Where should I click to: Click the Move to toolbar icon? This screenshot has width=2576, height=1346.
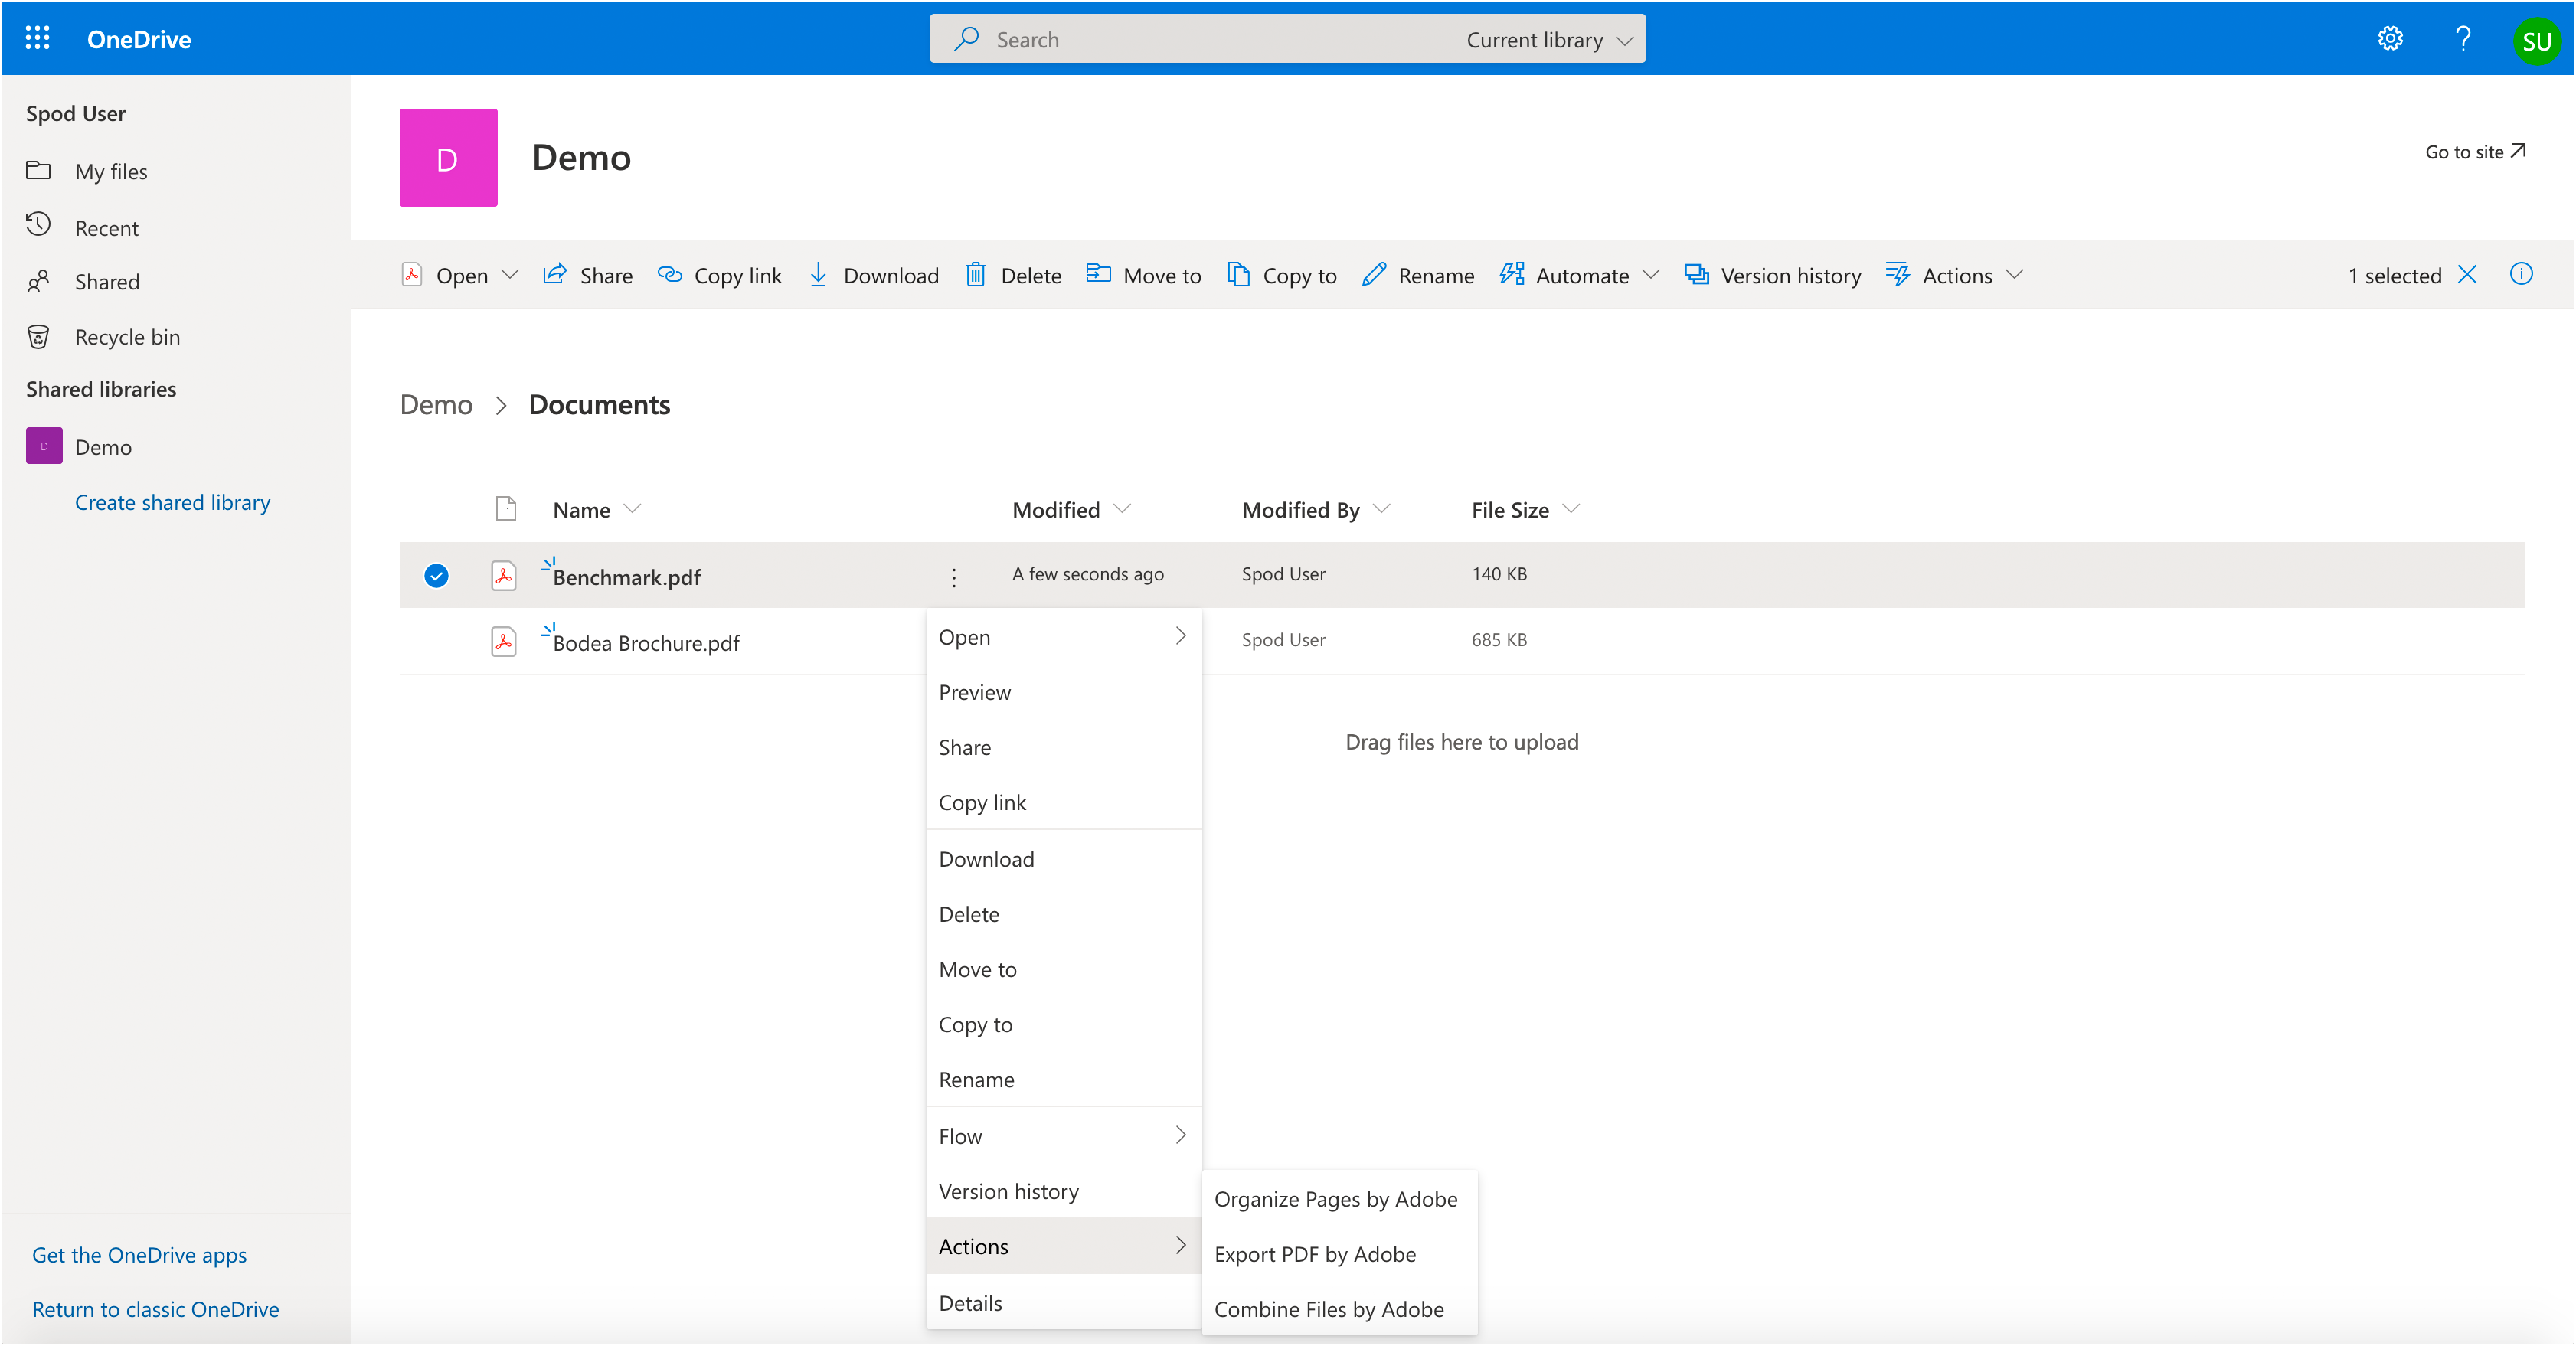tap(1098, 275)
